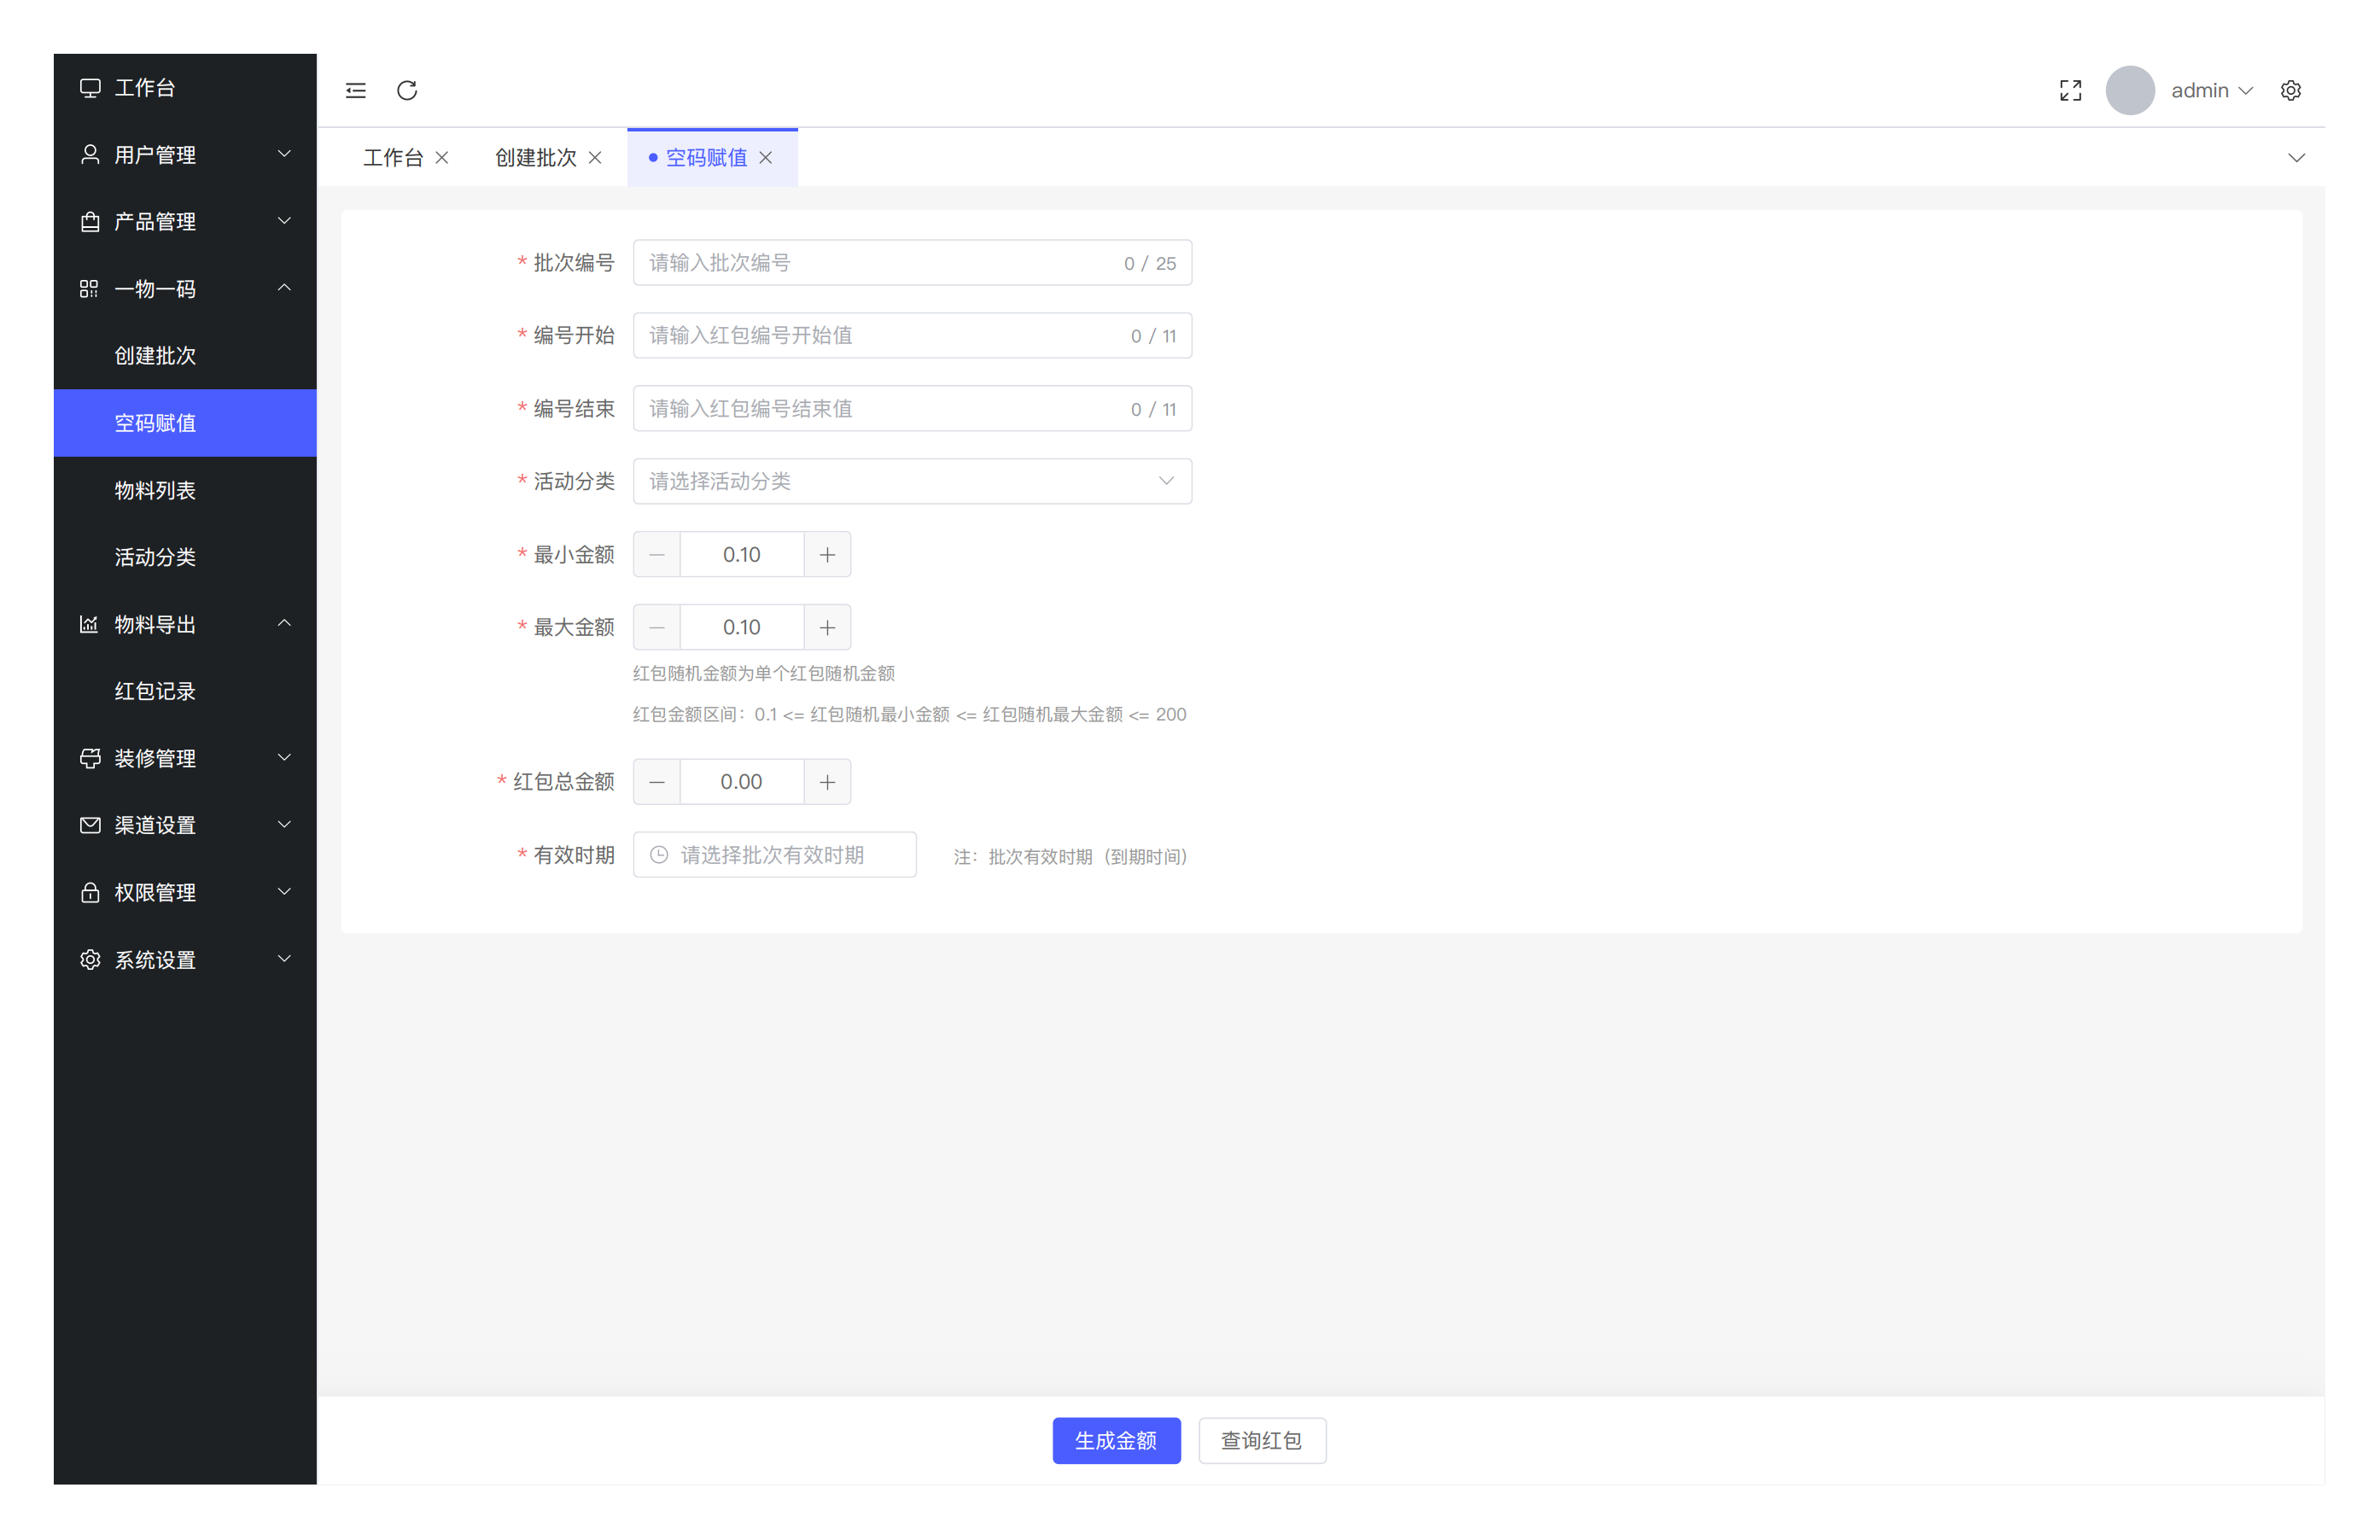The height and width of the screenshot is (1540, 2380).
Task: Click the sidebar collapse menu icon
Action: (x=356, y=91)
